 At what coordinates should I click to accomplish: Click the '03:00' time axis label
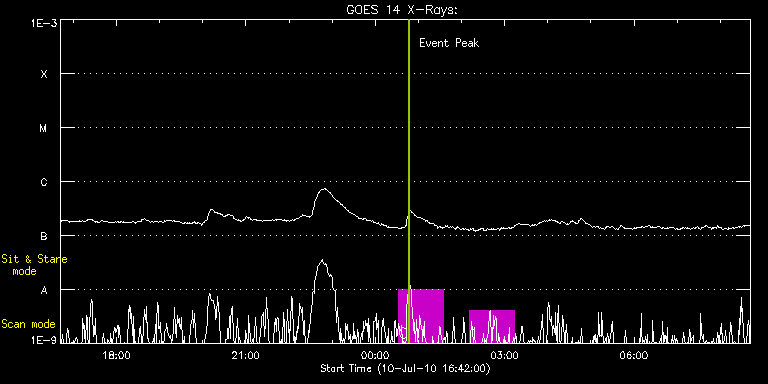504,356
